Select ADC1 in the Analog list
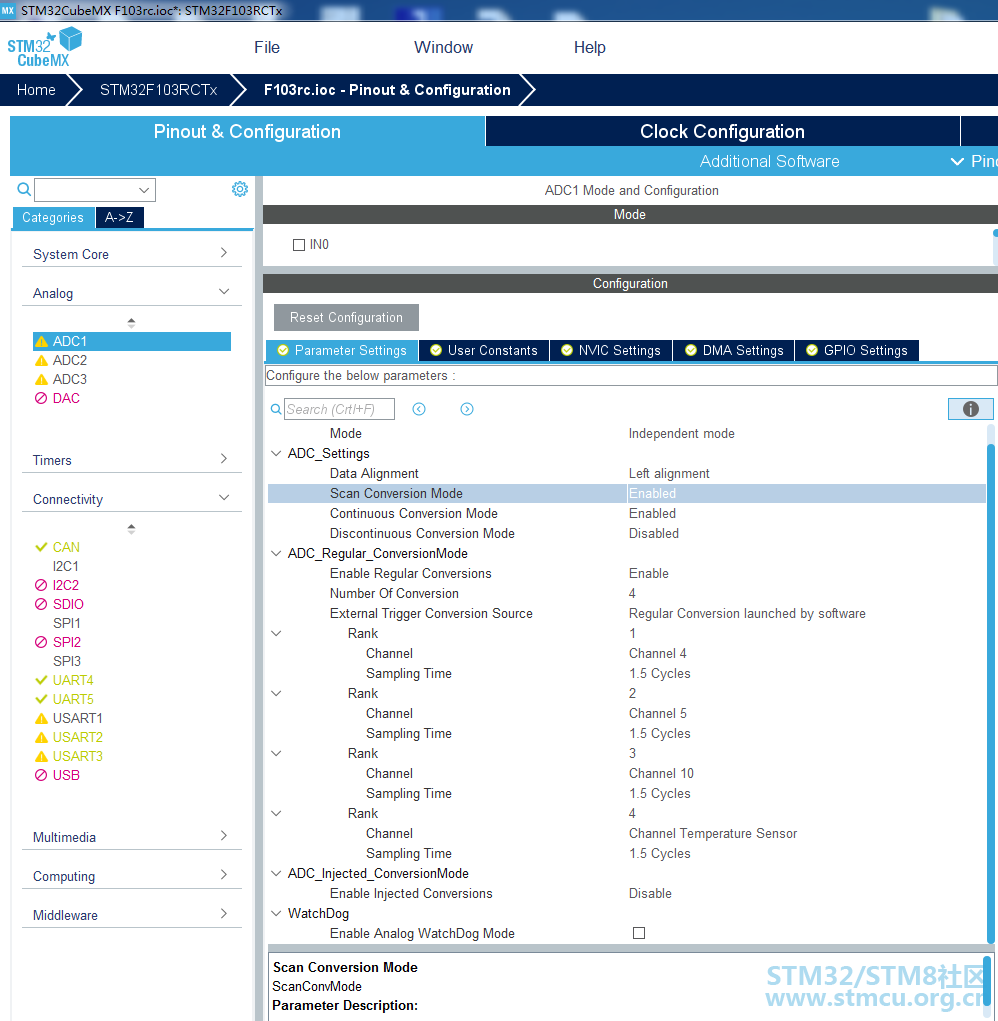This screenshot has width=998, height=1021. 132,341
